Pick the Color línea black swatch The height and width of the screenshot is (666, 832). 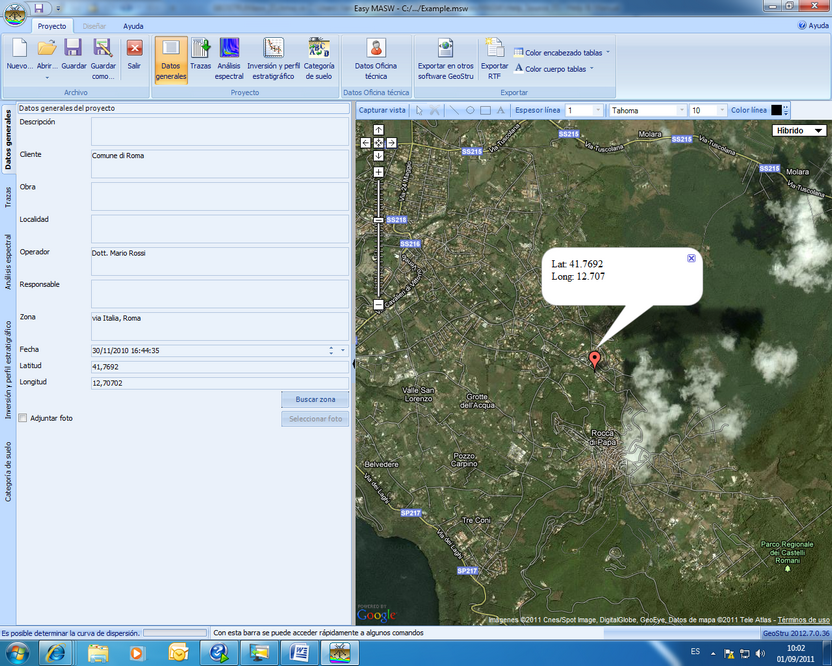(776, 110)
